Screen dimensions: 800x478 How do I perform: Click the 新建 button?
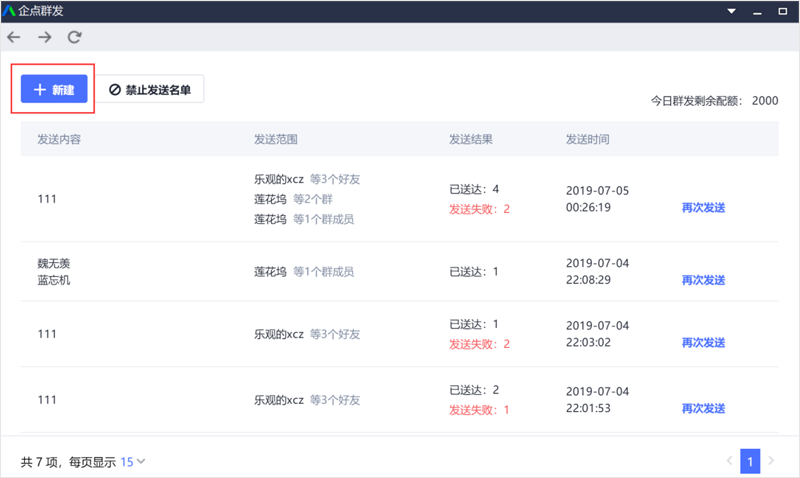(54, 90)
